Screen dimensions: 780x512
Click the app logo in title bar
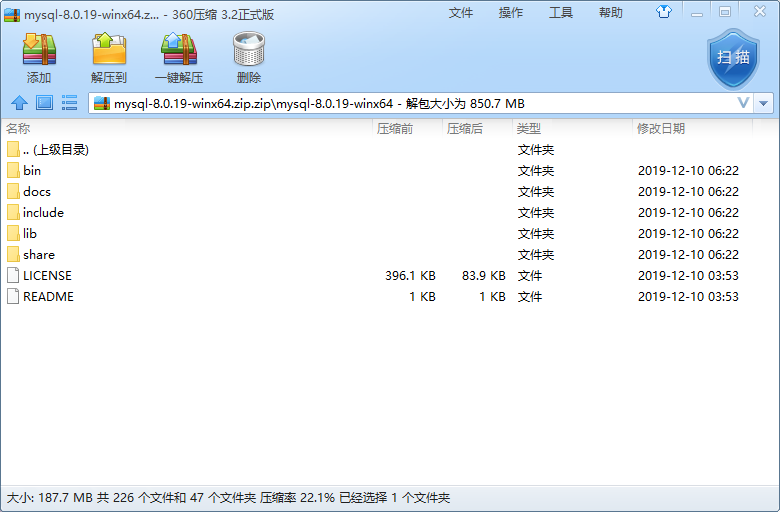tap(12, 15)
